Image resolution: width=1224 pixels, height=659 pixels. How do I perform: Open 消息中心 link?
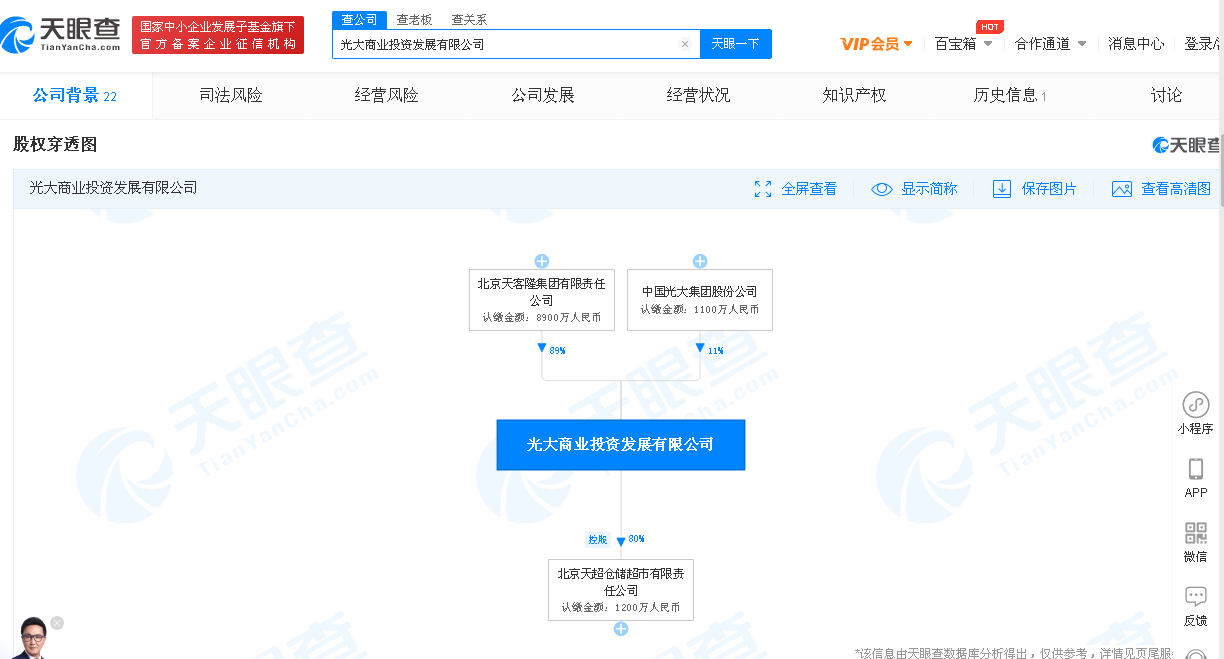[x=1136, y=44]
